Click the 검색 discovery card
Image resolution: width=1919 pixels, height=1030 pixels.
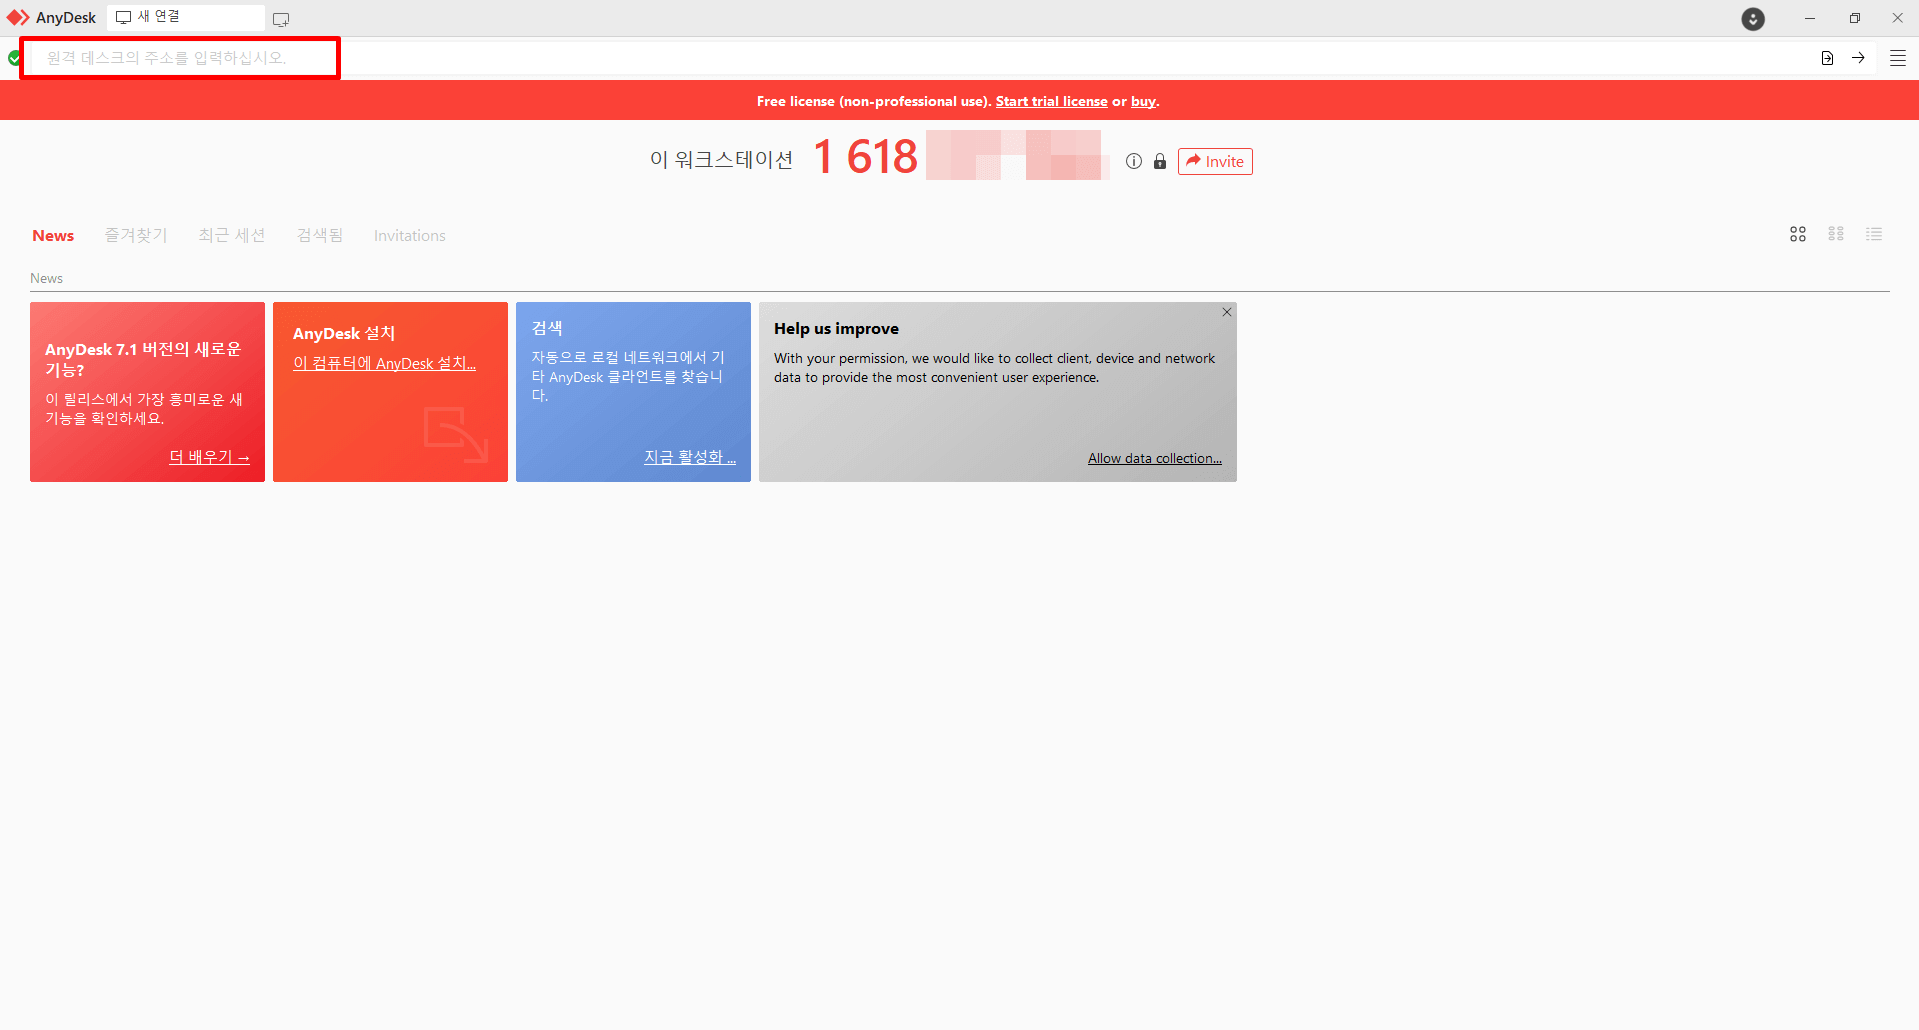(633, 392)
